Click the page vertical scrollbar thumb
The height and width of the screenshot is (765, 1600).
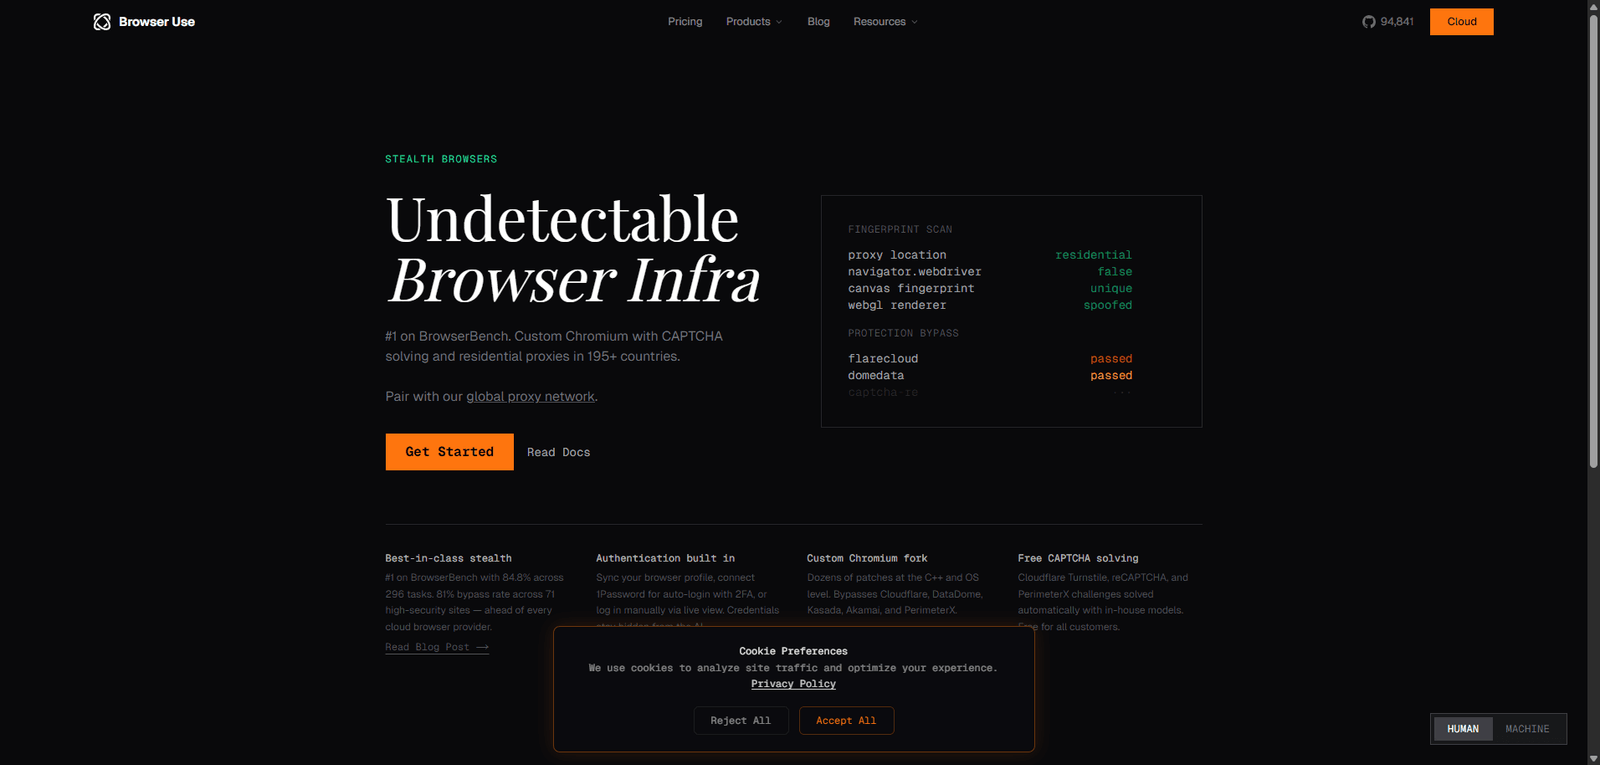tap(1593, 242)
